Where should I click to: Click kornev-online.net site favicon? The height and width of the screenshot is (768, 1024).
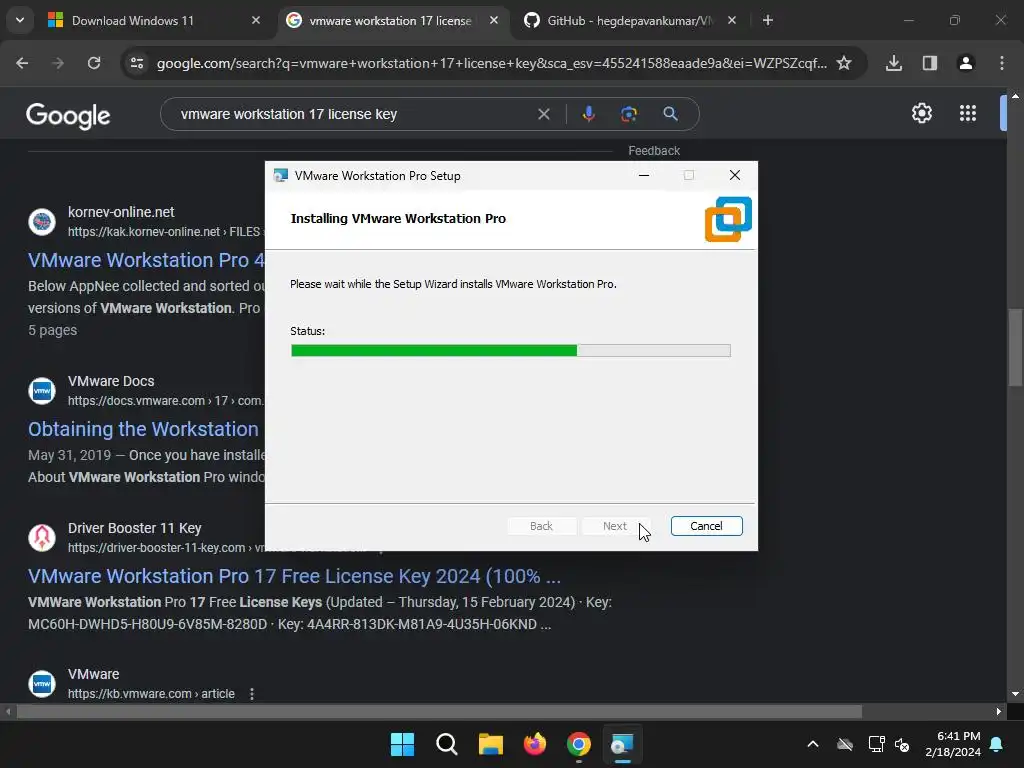42,221
